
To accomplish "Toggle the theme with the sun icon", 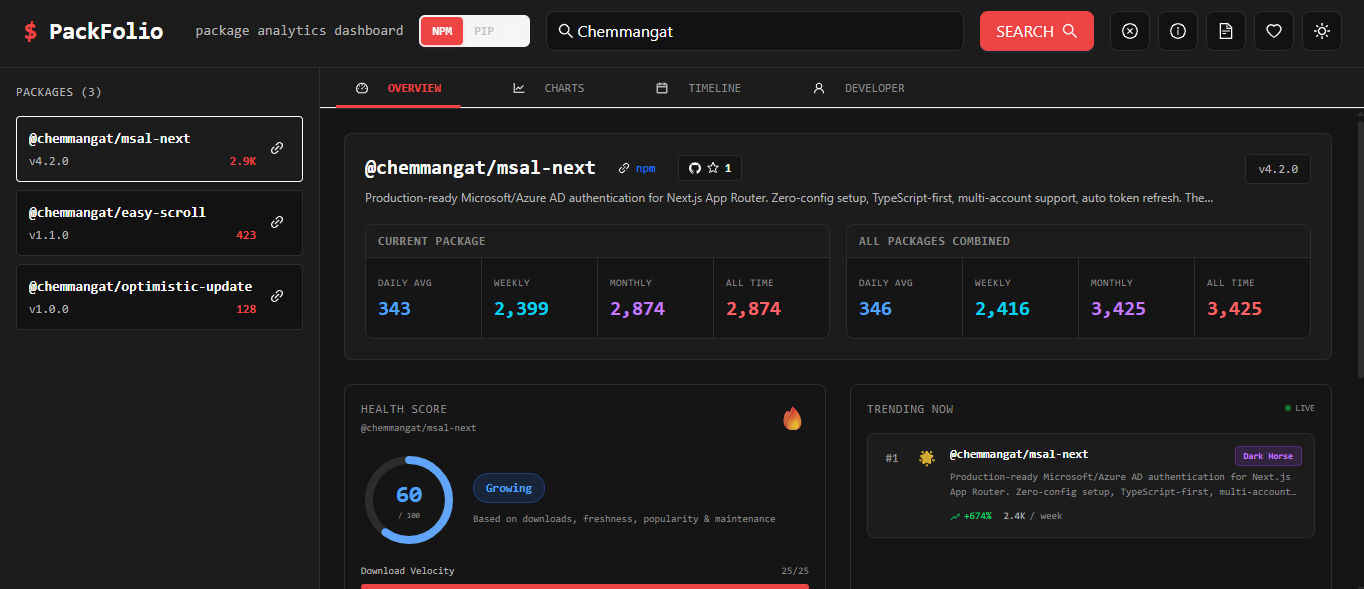I will coord(1321,31).
